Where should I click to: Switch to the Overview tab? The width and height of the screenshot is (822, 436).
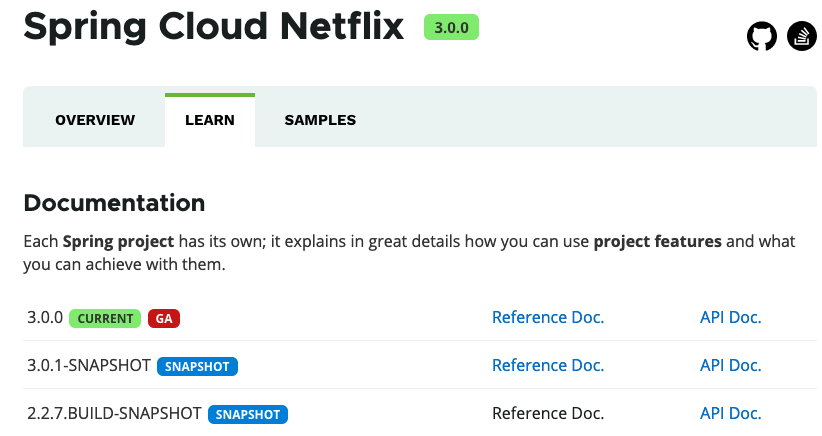tap(95, 120)
